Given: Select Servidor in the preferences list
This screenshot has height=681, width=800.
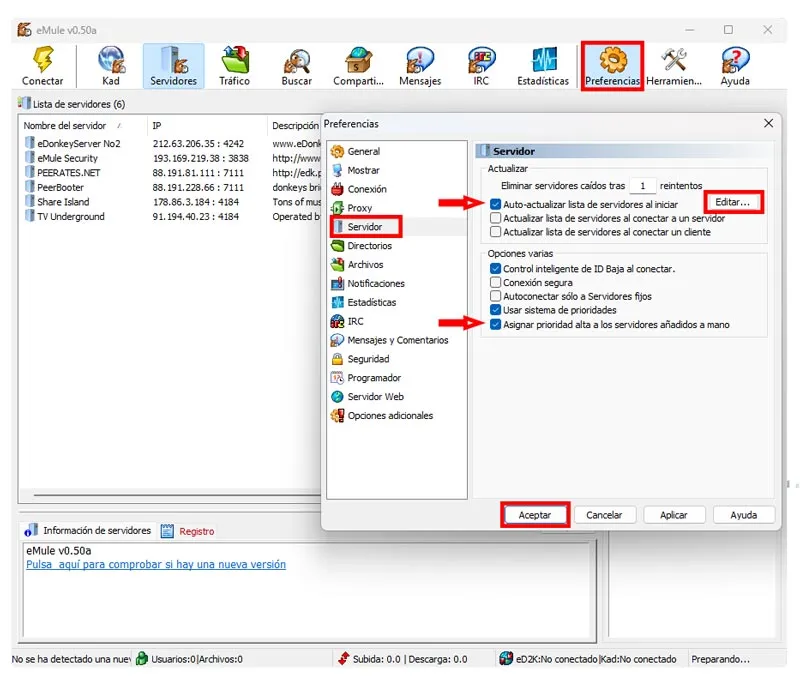Looking at the screenshot, I should pos(365,226).
